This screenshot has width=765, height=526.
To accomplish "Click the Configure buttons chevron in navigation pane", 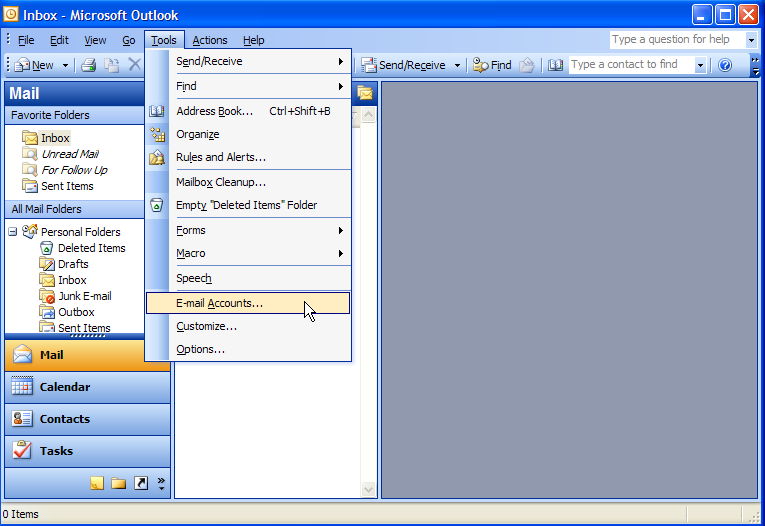I will 161,483.
